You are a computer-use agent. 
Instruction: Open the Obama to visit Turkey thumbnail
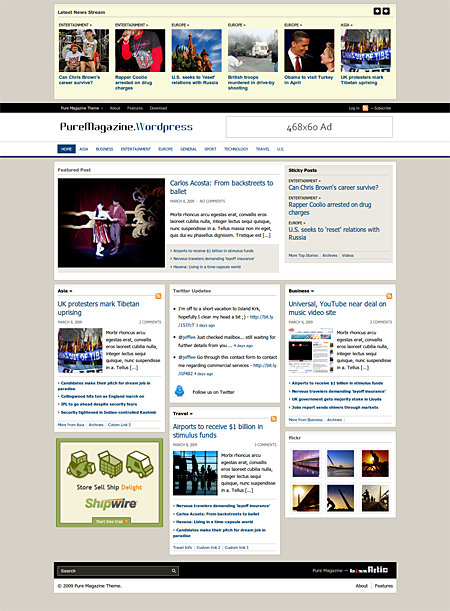click(x=309, y=50)
